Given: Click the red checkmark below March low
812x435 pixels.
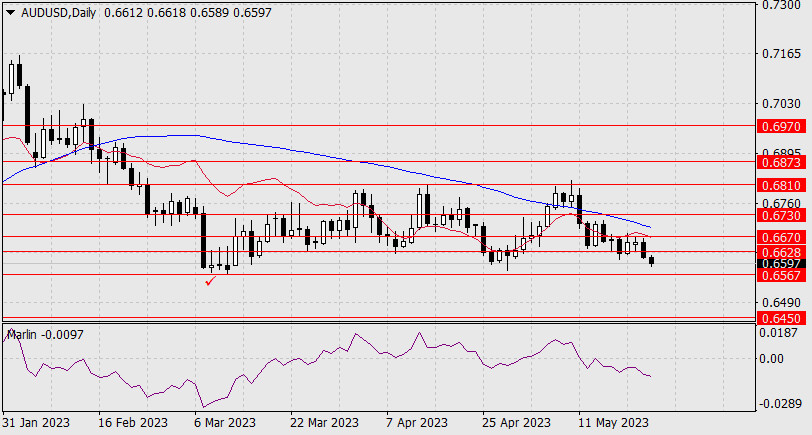Looking at the screenshot, I should pyautogui.click(x=210, y=282).
